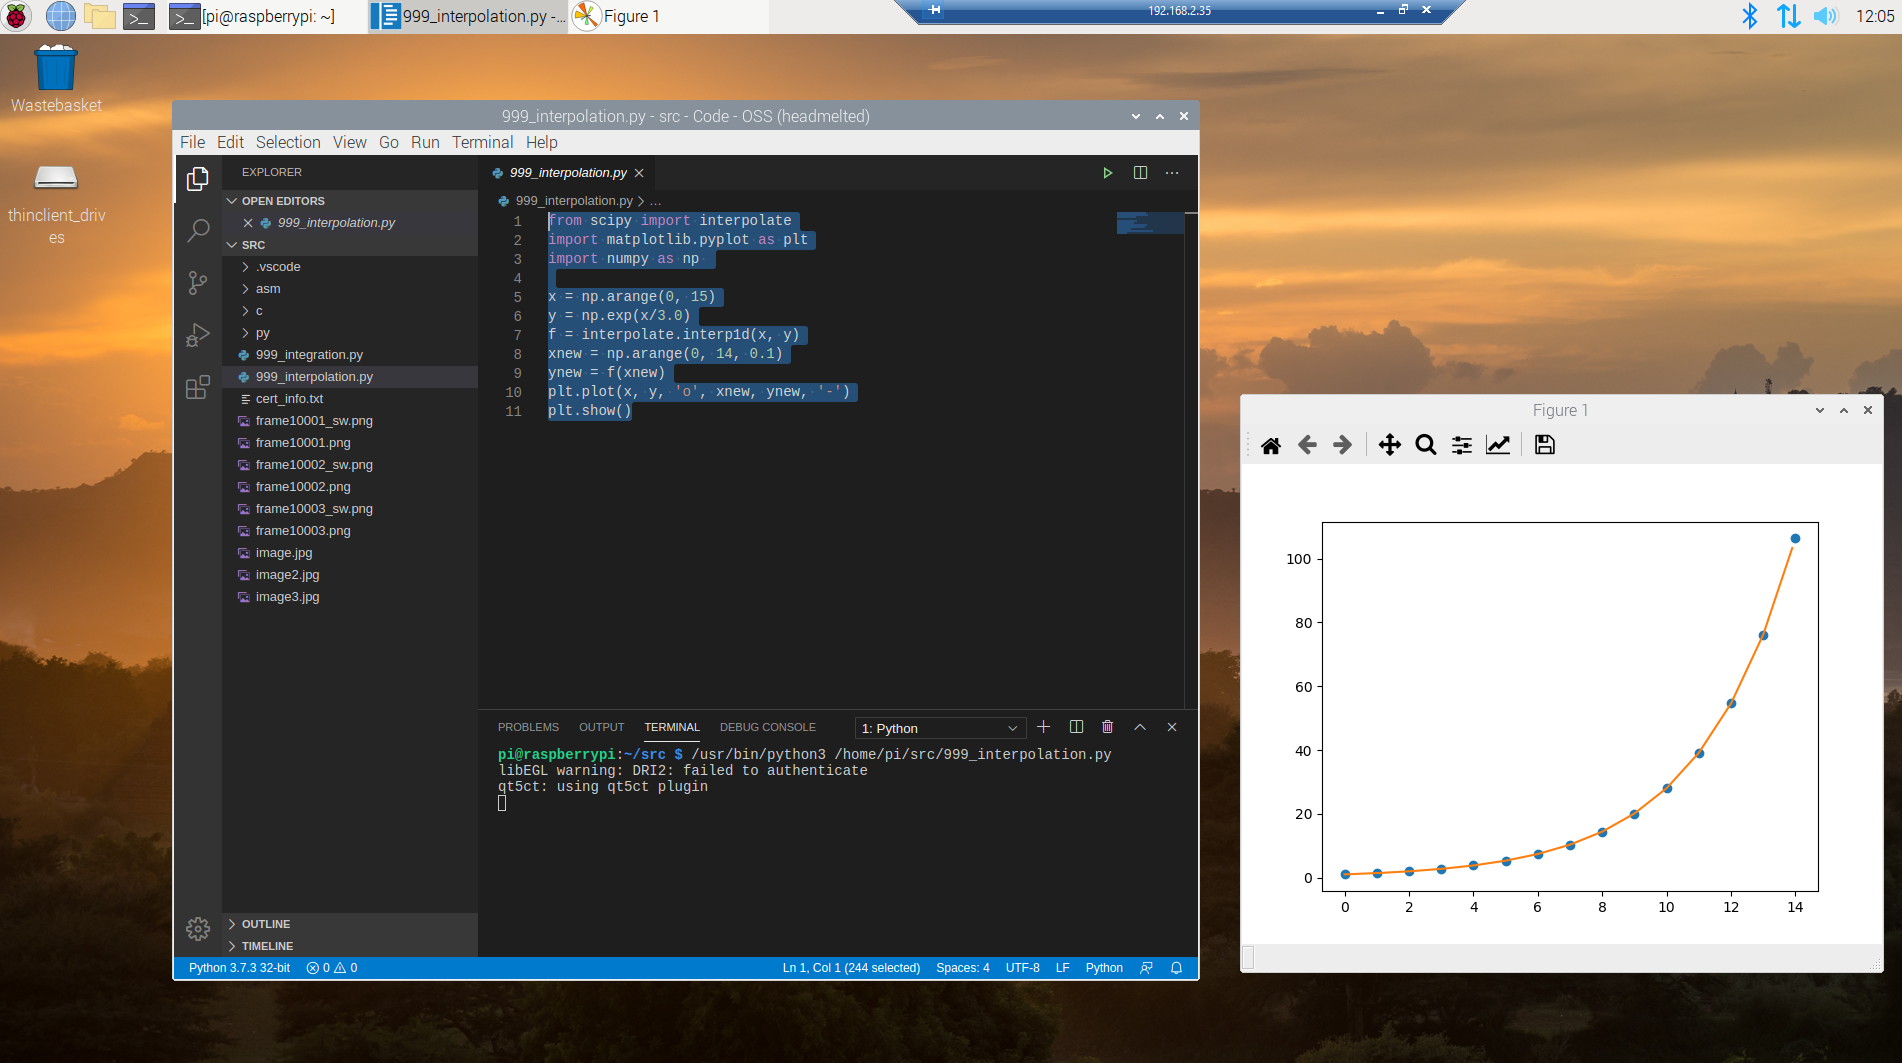
Task: Open the Run and Debug sidebar view
Action: [x=198, y=334]
